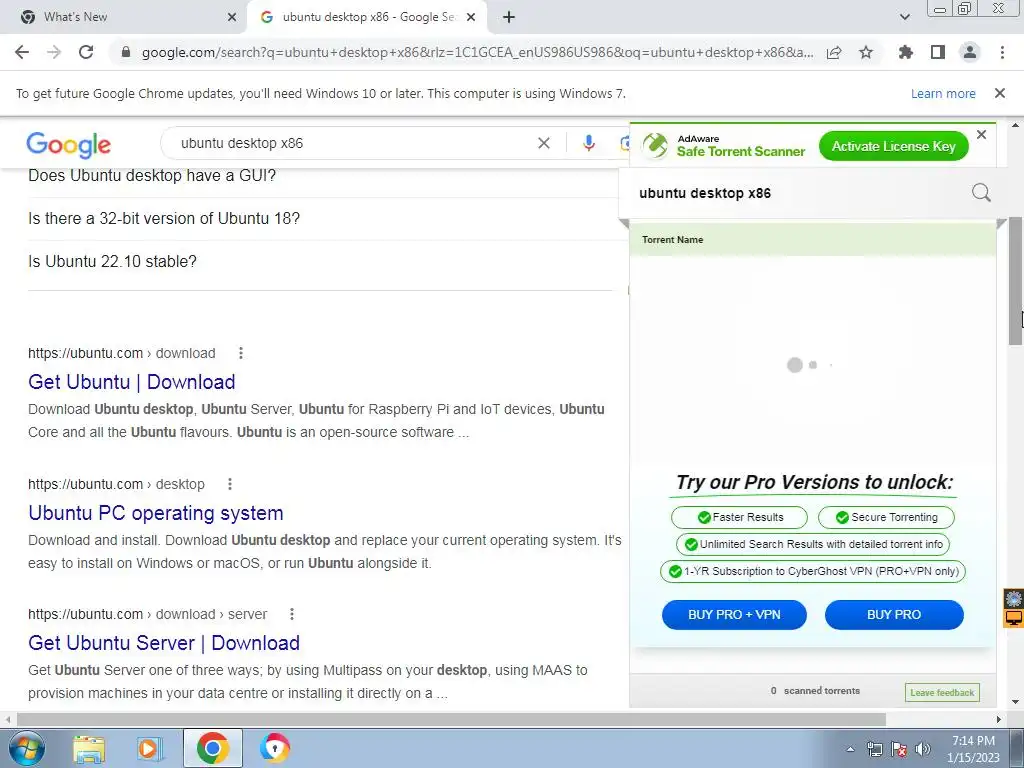Click the Google logo
The height and width of the screenshot is (768, 1024).
69,144
